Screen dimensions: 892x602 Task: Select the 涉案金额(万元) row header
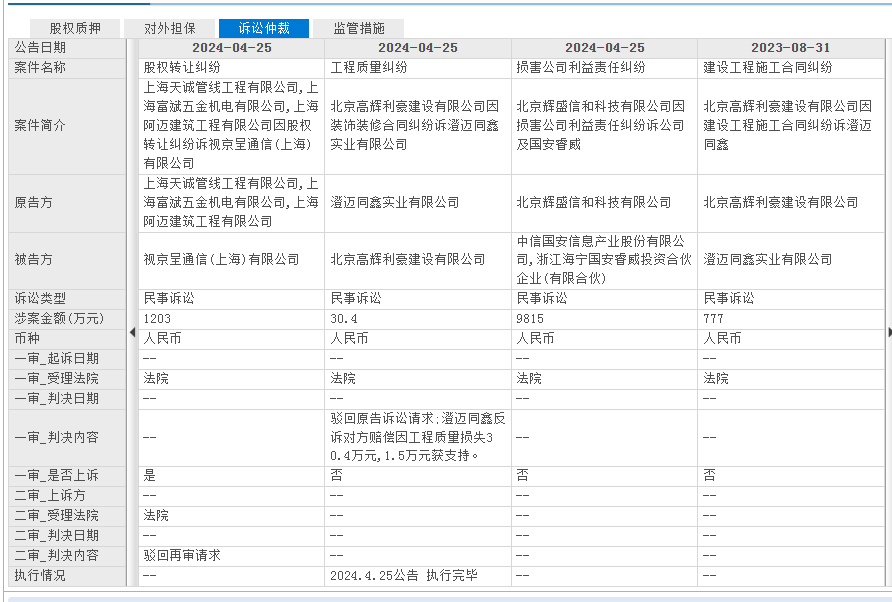coord(67,319)
